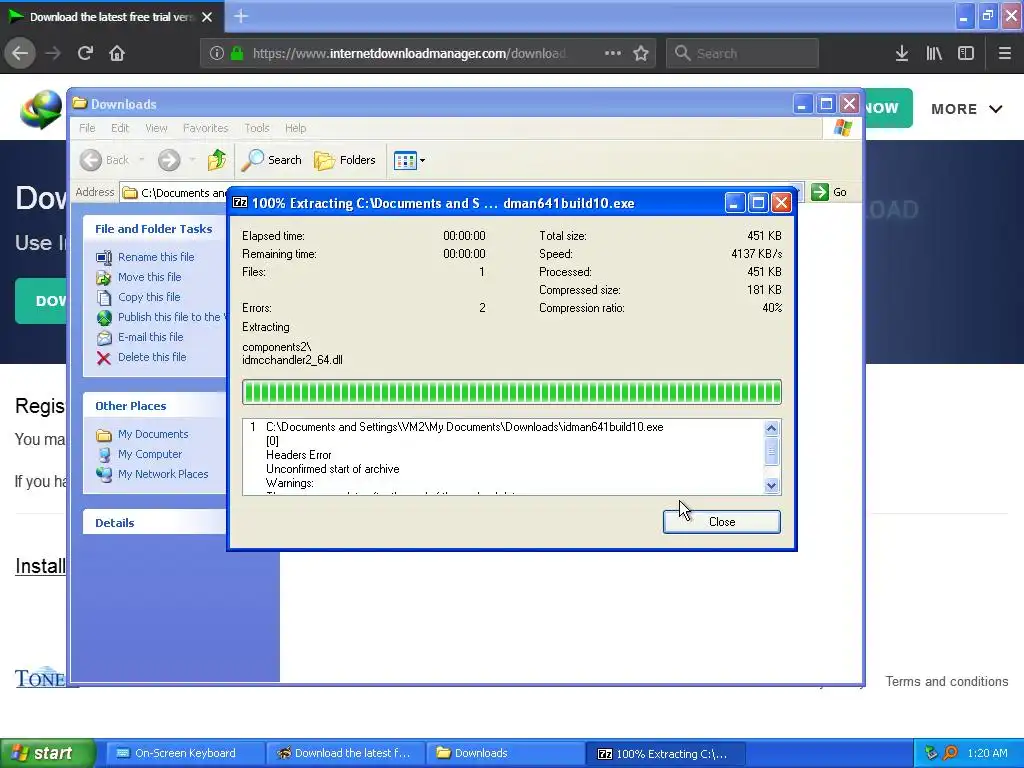Bookmark this page with star icon
Viewport: 1024px width, 768px height.
click(x=641, y=53)
